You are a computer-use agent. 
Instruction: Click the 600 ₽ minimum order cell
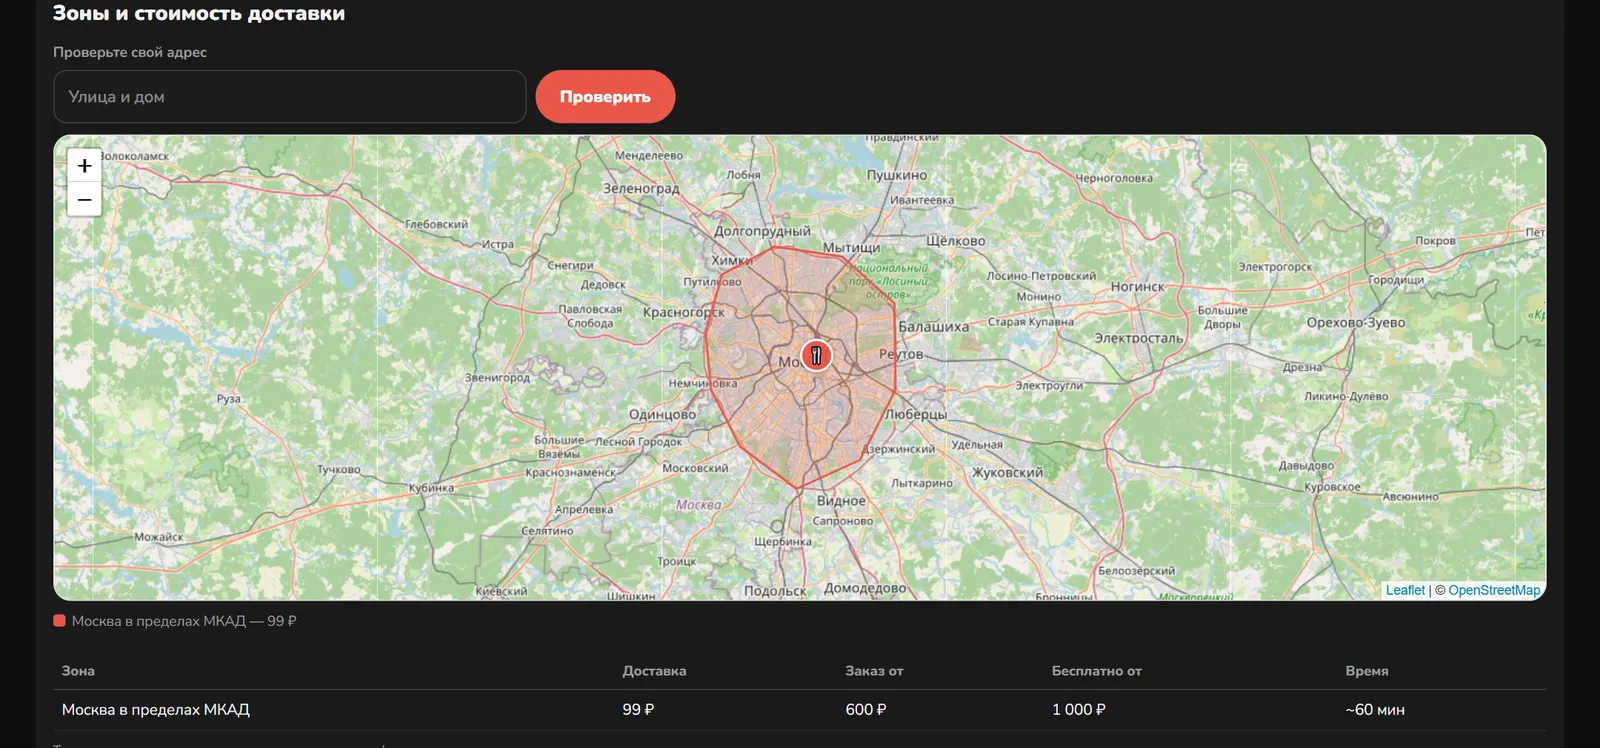coord(866,710)
